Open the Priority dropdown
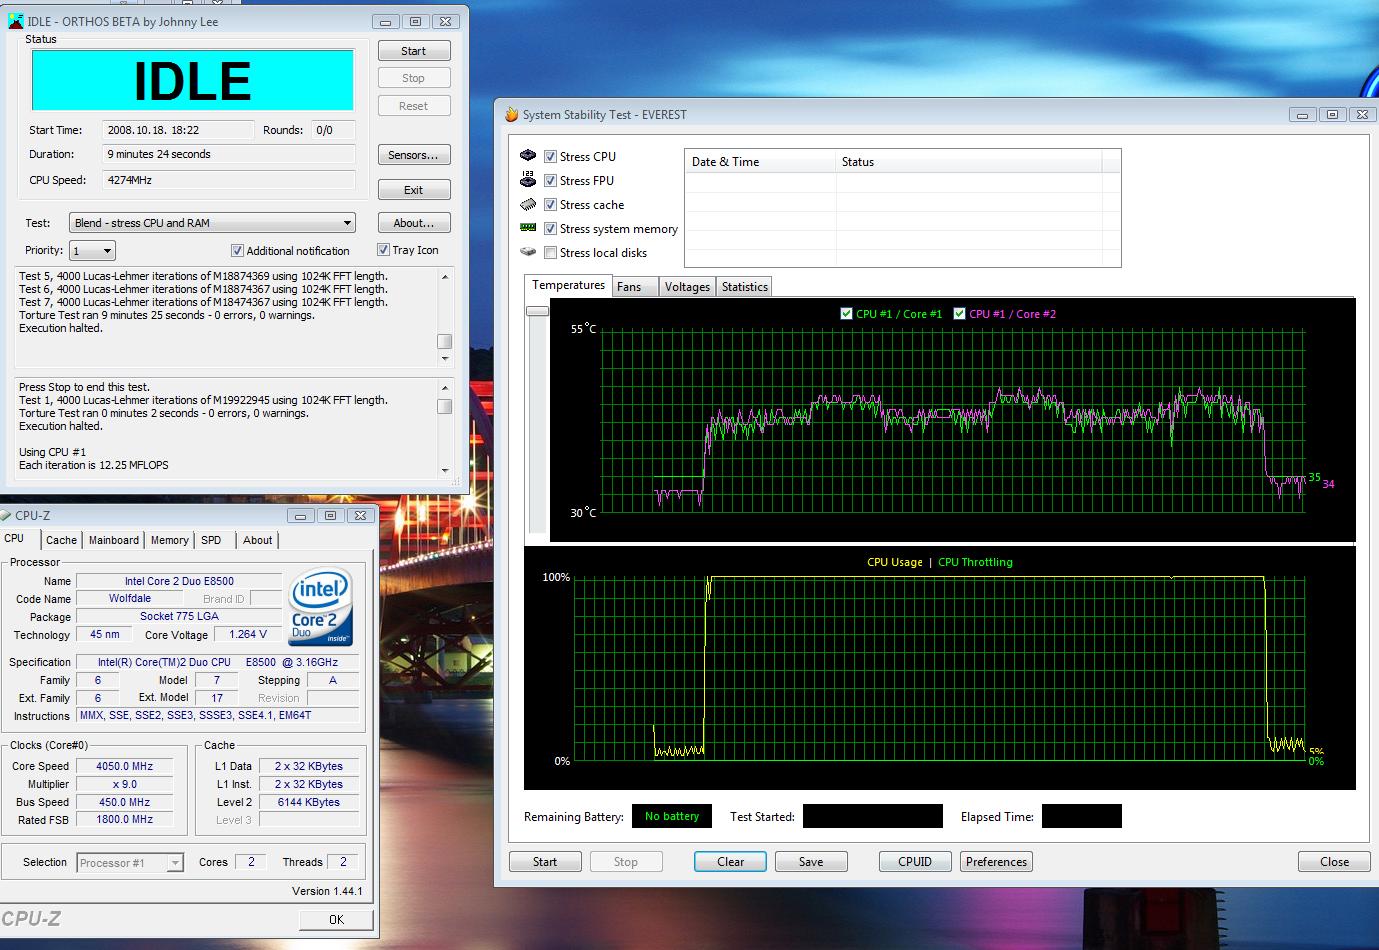The height and width of the screenshot is (950, 1379). (x=92, y=251)
